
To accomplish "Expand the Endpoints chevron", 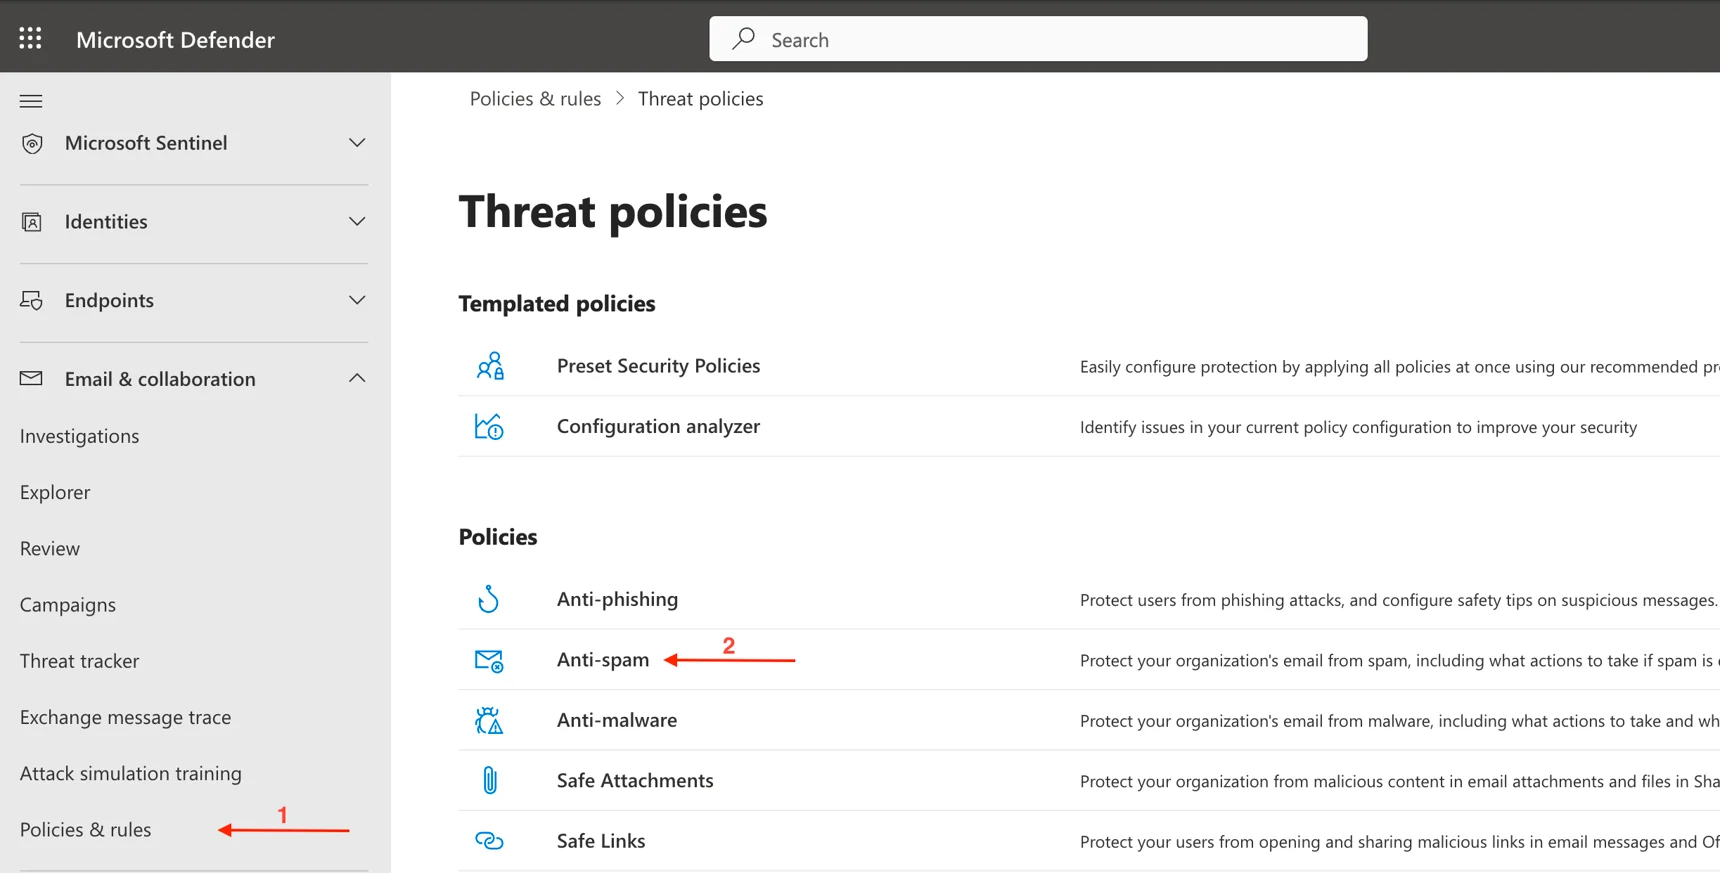I will click(x=357, y=300).
